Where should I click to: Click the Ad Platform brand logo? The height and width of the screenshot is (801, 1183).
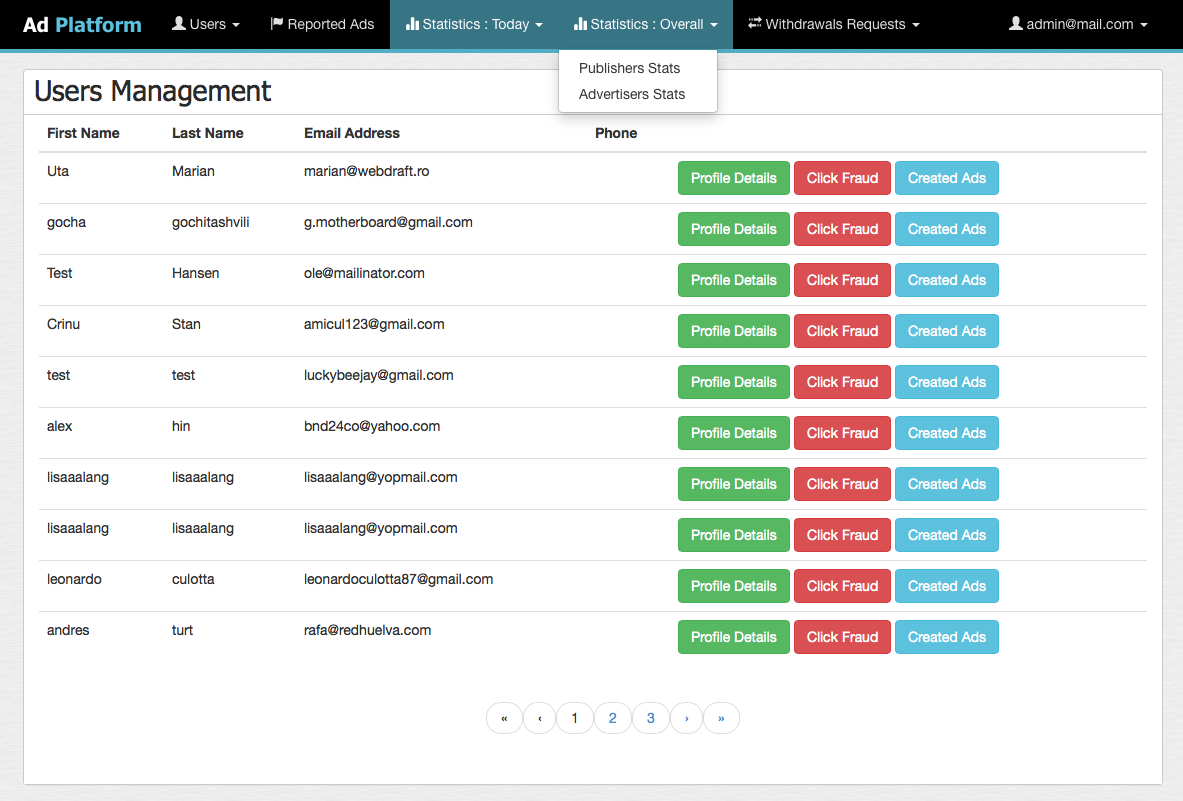pyautogui.click(x=82, y=24)
